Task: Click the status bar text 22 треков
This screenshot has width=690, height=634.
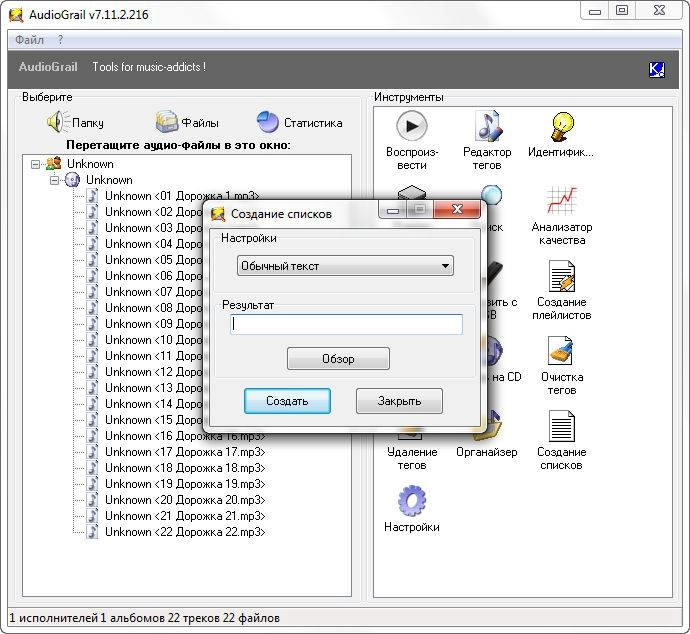Action: [194, 618]
